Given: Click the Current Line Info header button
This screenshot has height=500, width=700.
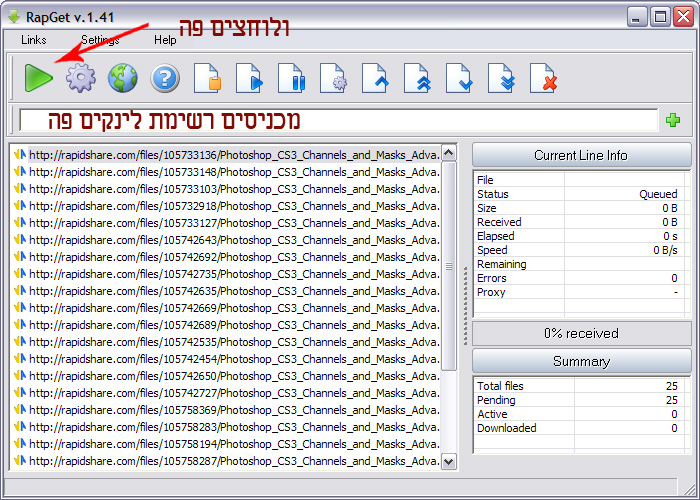Looking at the screenshot, I should pyautogui.click(x=581, y=155).
